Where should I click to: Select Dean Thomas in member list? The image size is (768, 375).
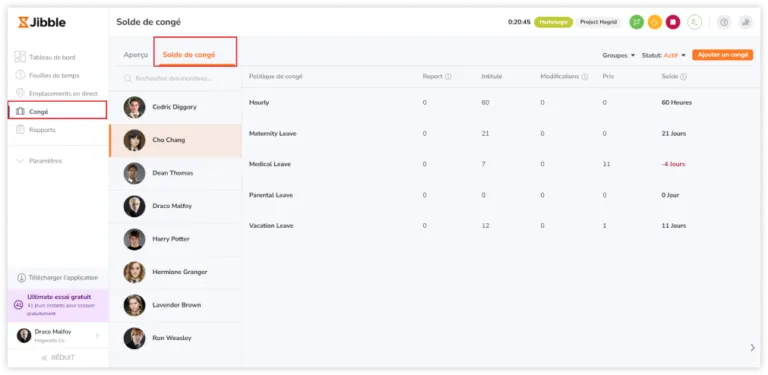pyautogui.click(x=175, y=173)
